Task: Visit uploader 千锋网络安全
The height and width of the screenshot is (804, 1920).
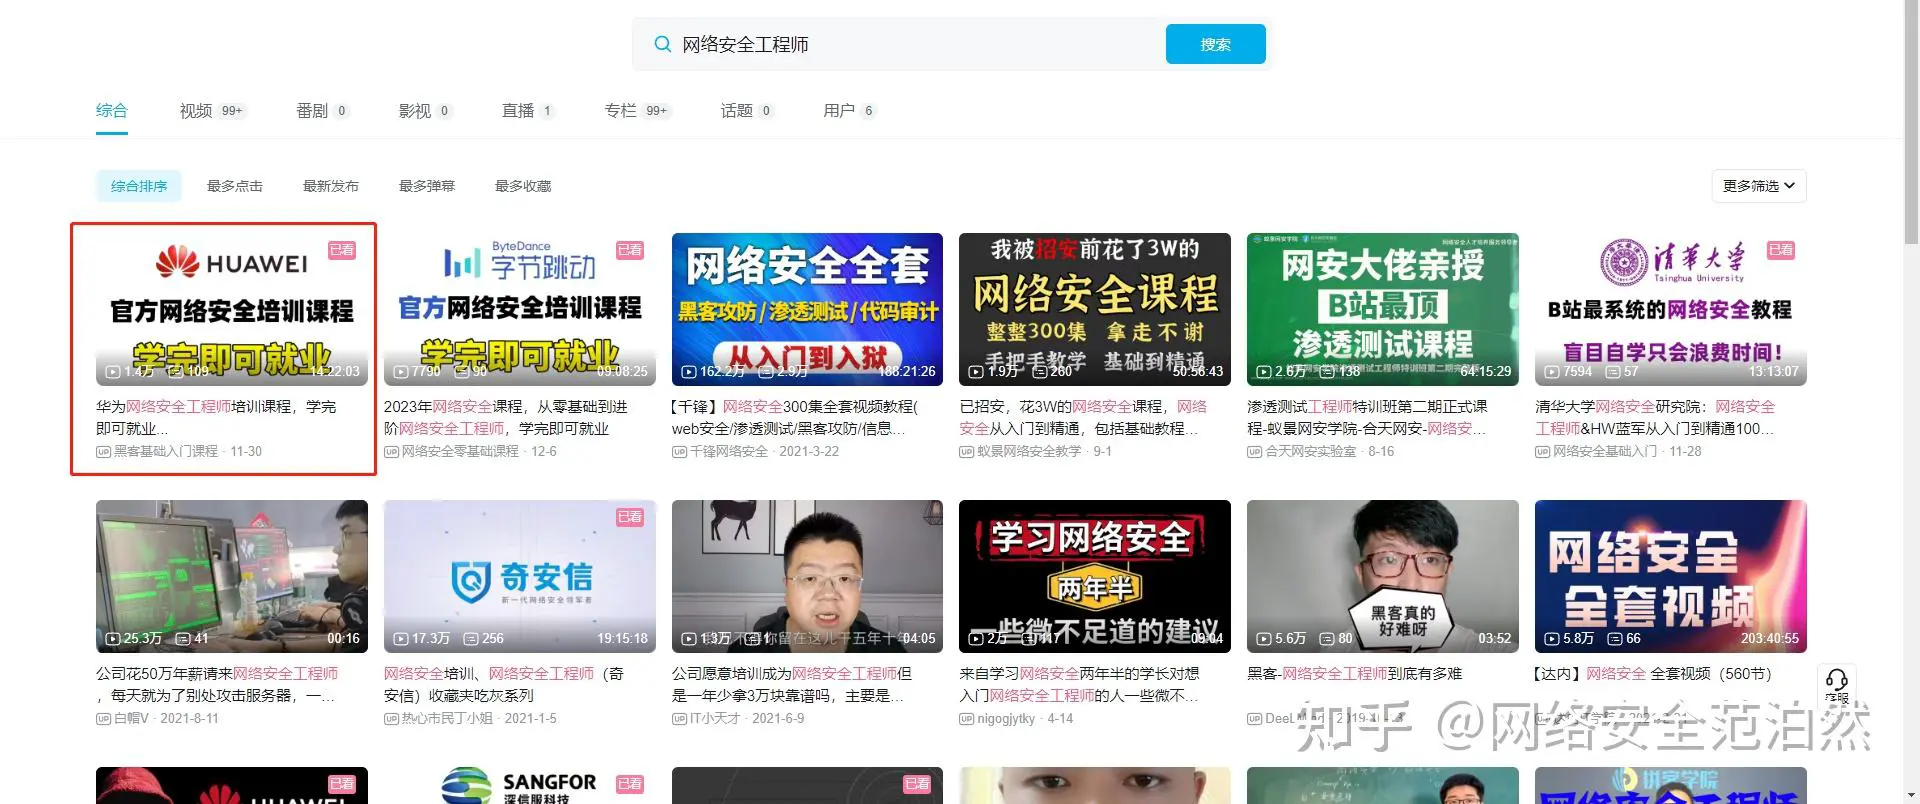Action: pos(729,452)
